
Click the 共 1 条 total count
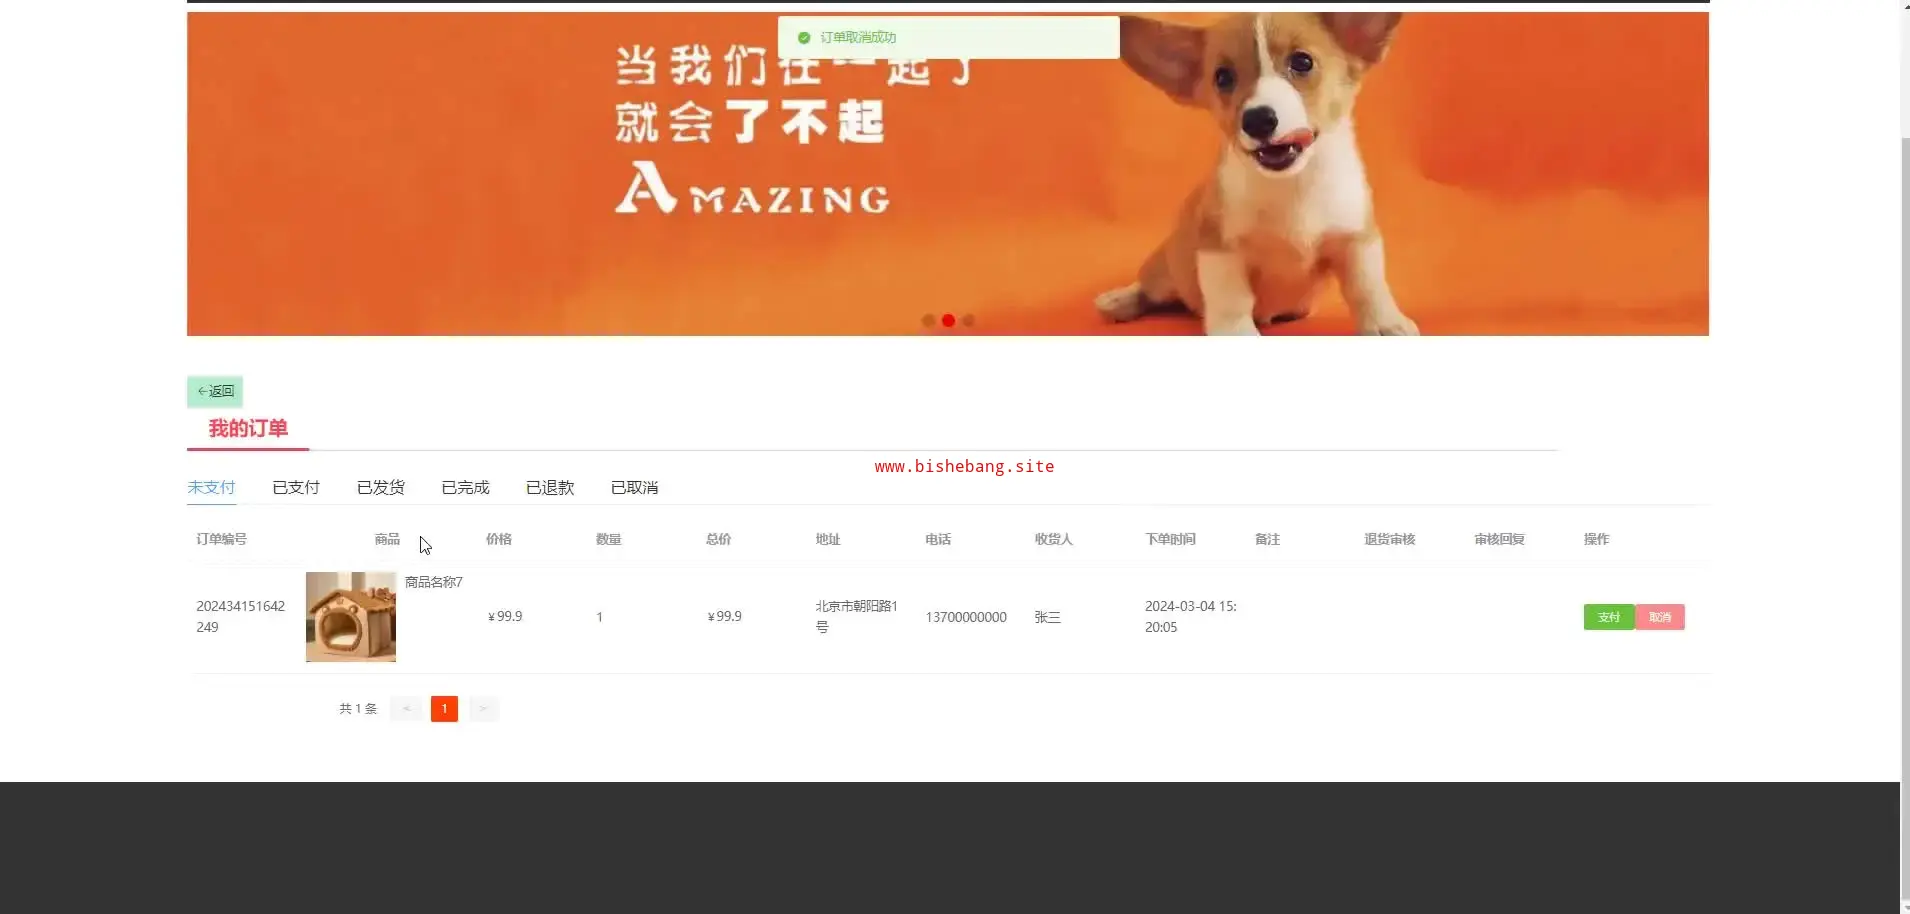pyautogui.click(x=358, y=709)
